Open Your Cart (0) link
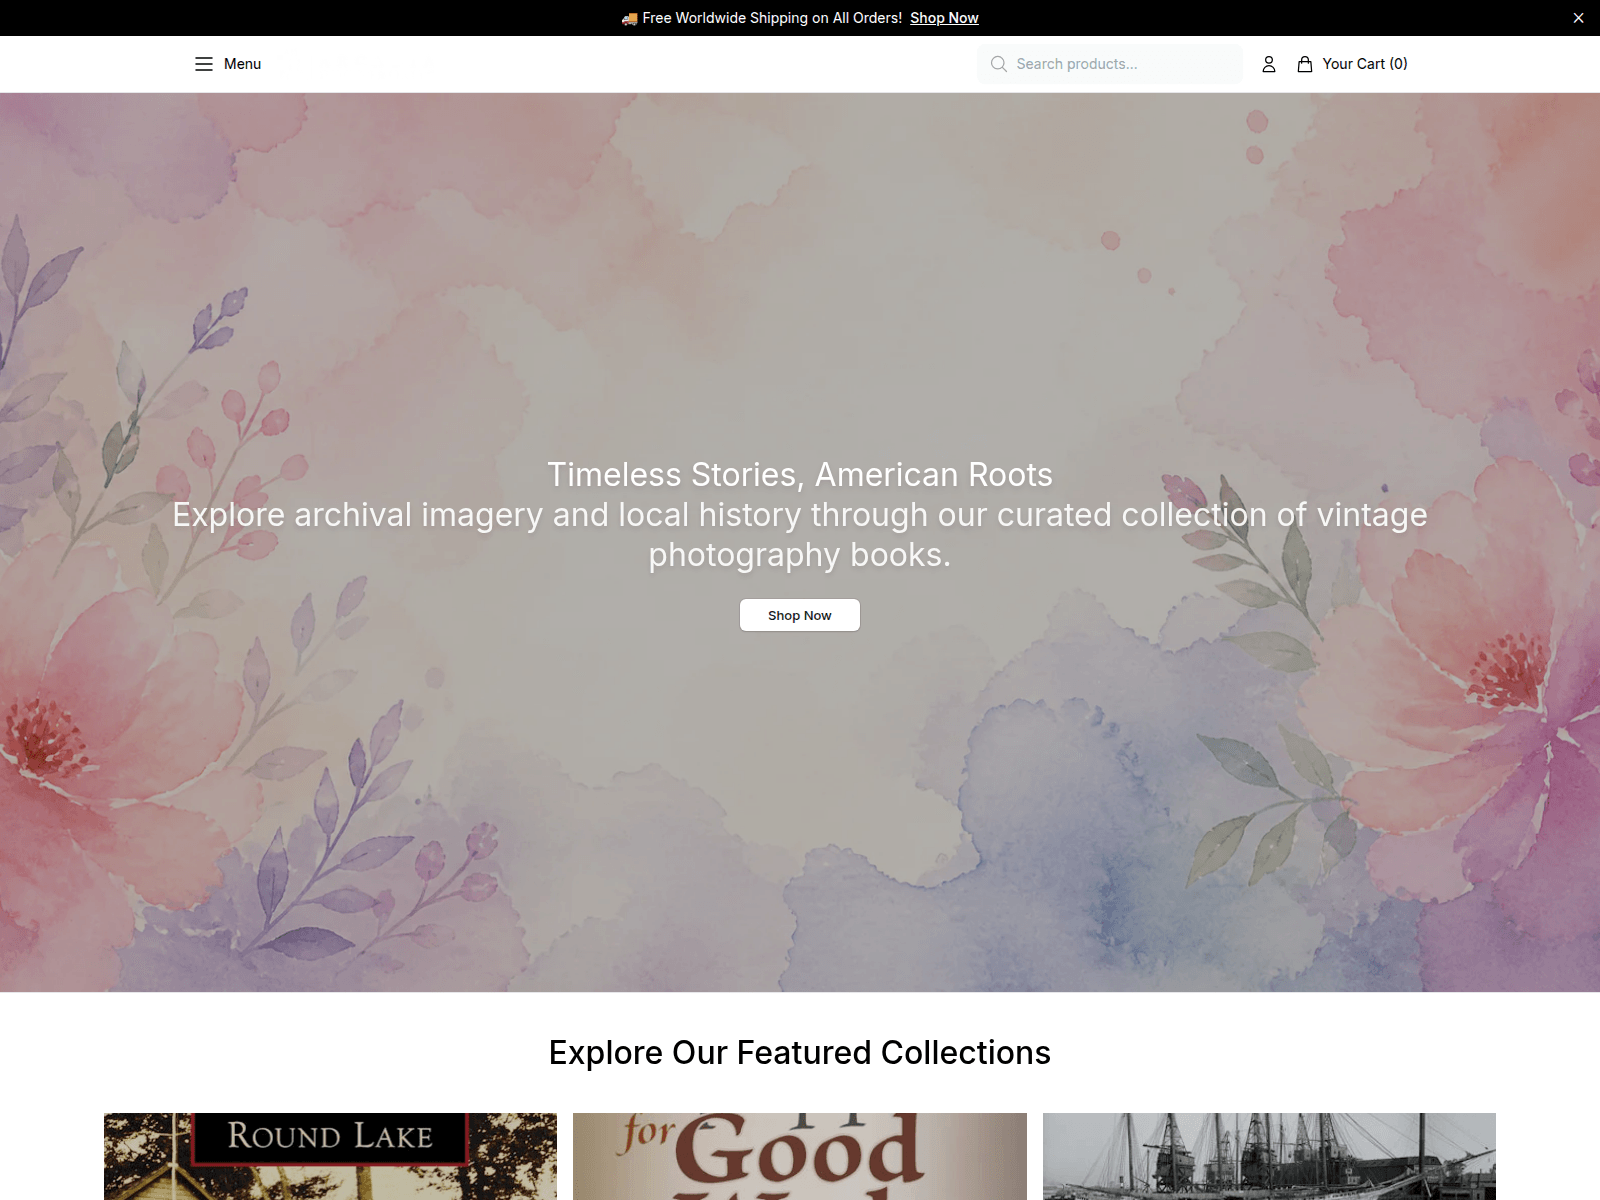 tap(1352, 64)
